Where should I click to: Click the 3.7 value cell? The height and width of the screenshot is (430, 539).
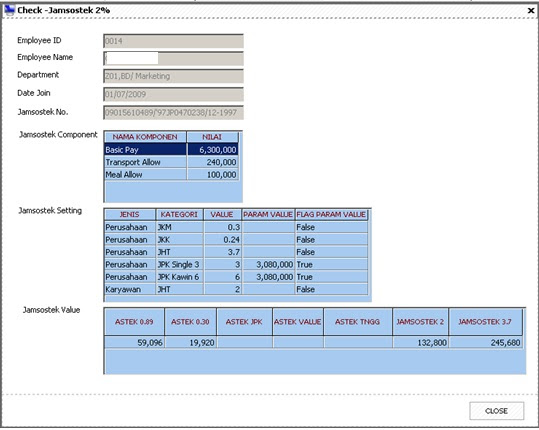click(x=222, y=252)
